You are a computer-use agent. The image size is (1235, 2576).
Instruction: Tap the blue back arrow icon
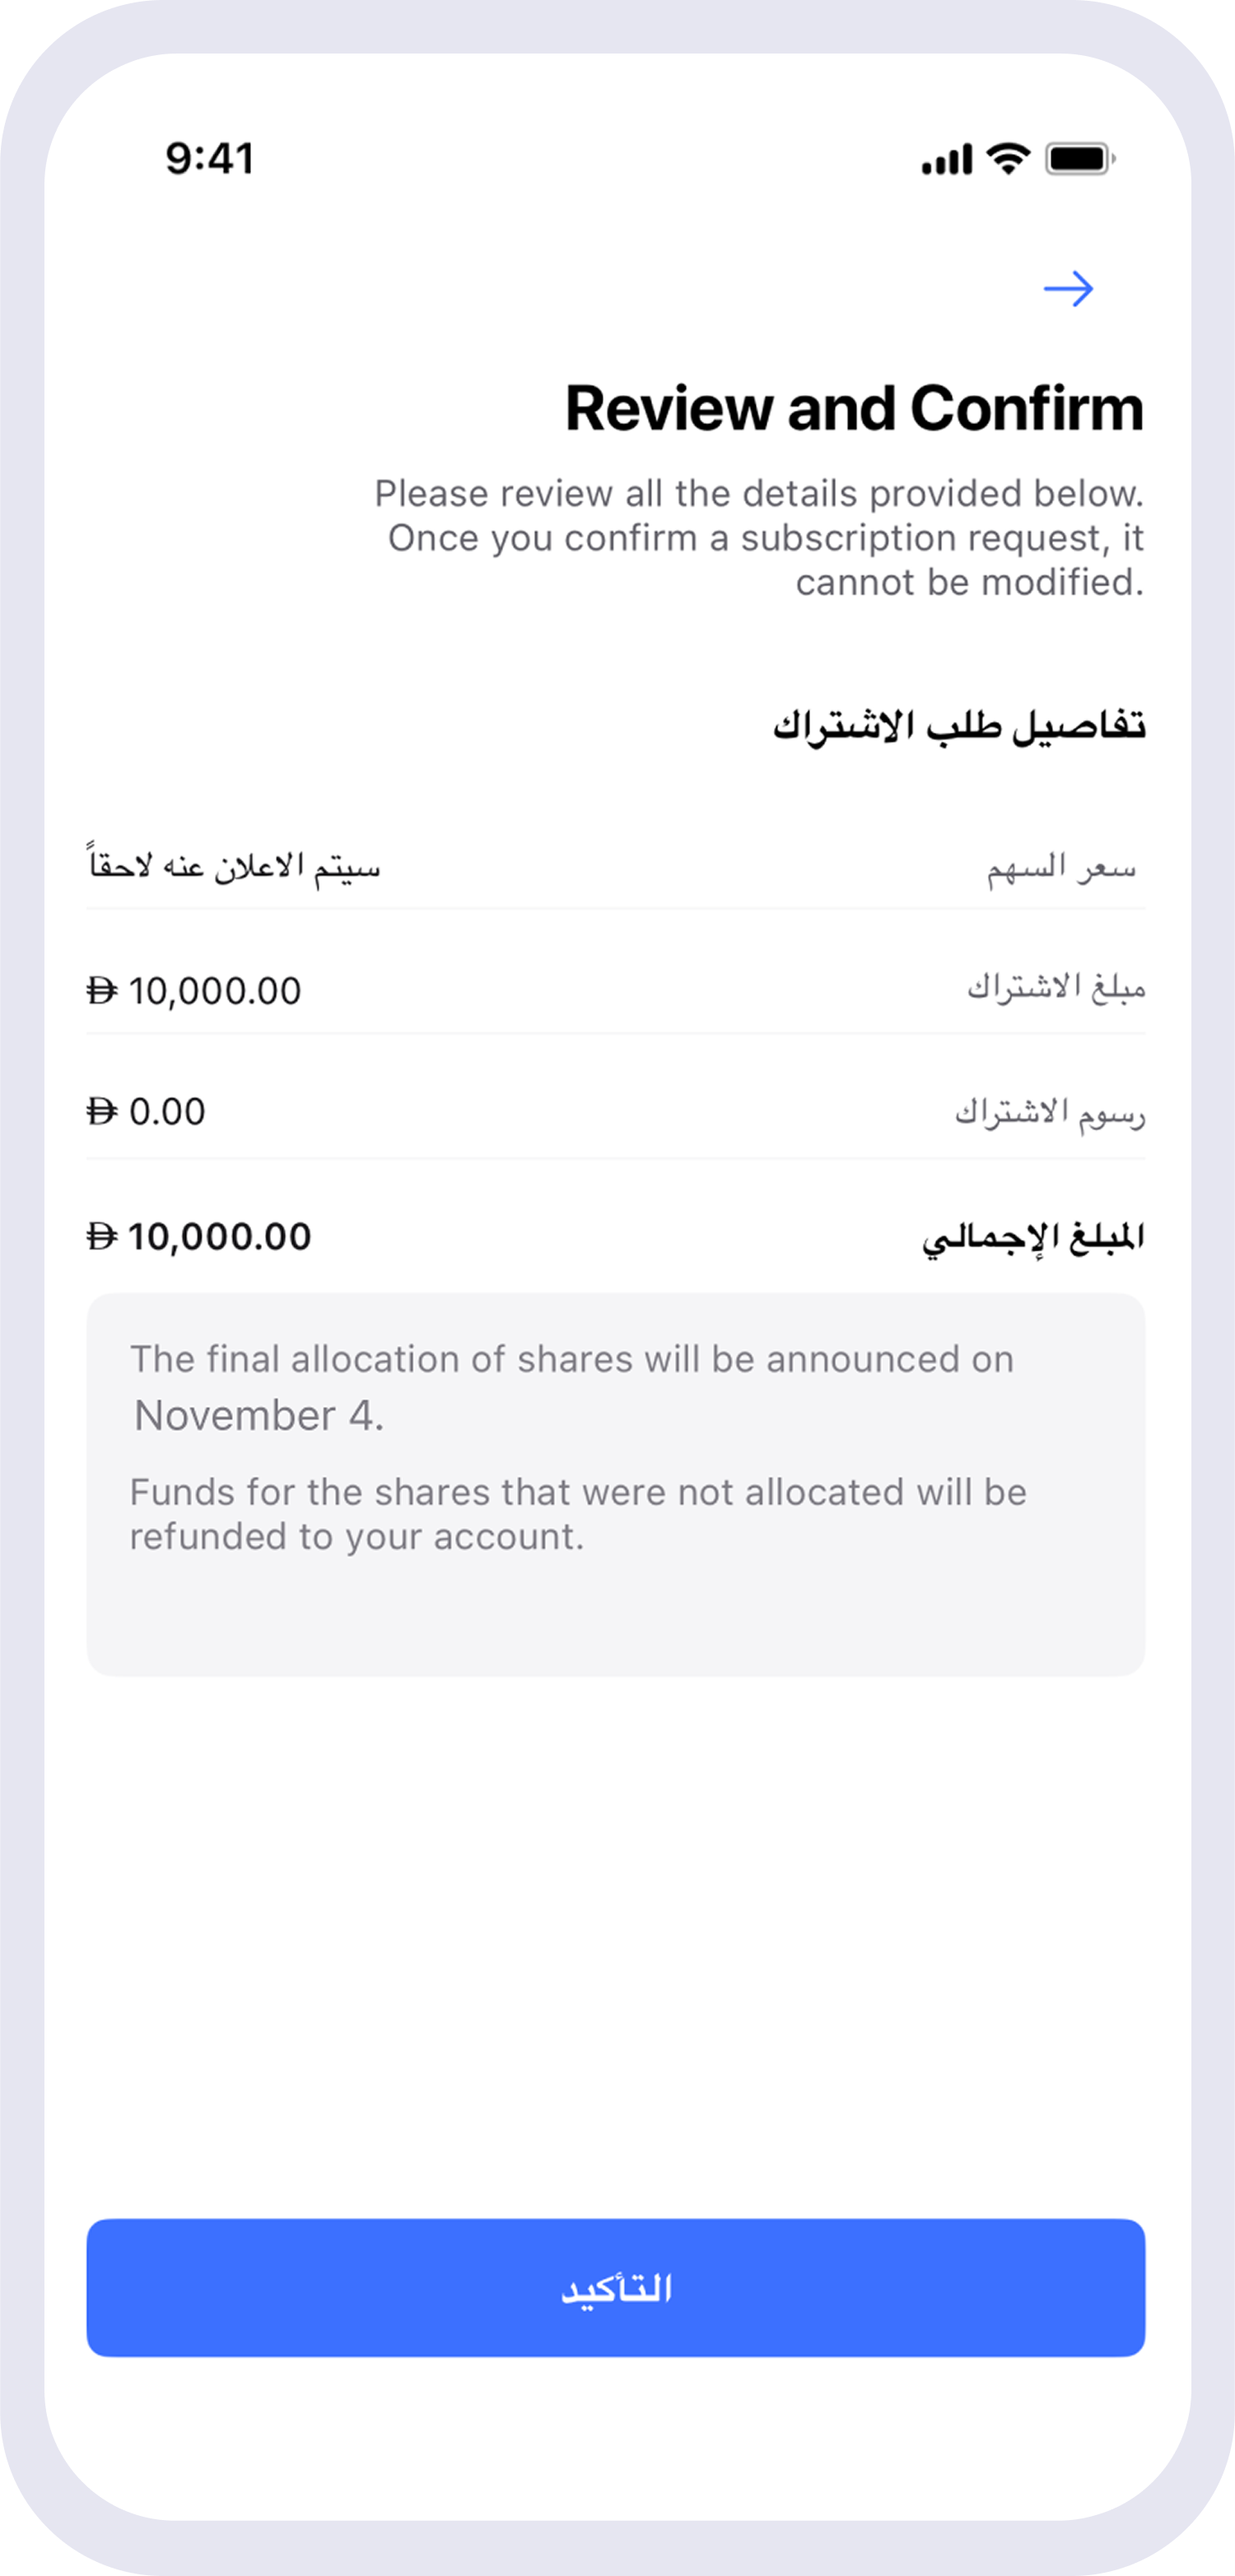1068,289
